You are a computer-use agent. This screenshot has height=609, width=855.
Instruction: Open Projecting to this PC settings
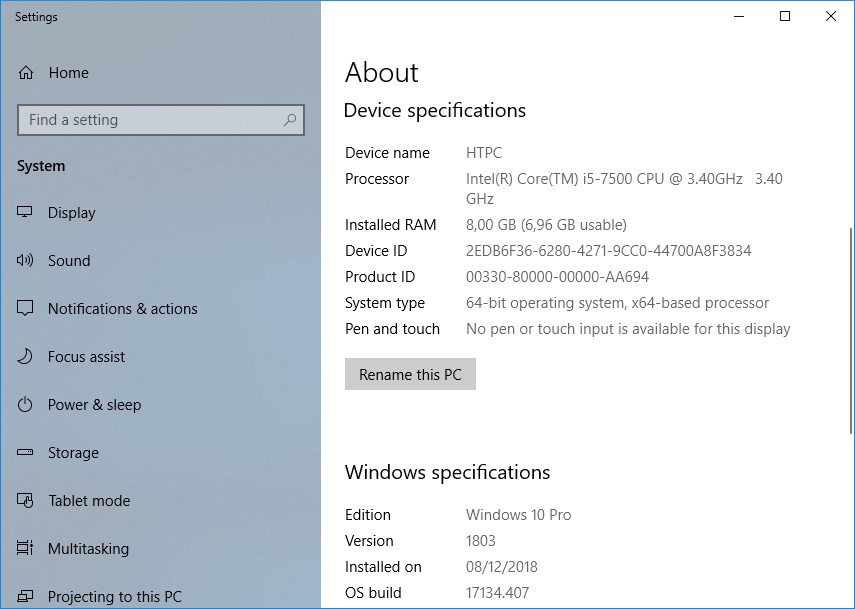point(161,594)
